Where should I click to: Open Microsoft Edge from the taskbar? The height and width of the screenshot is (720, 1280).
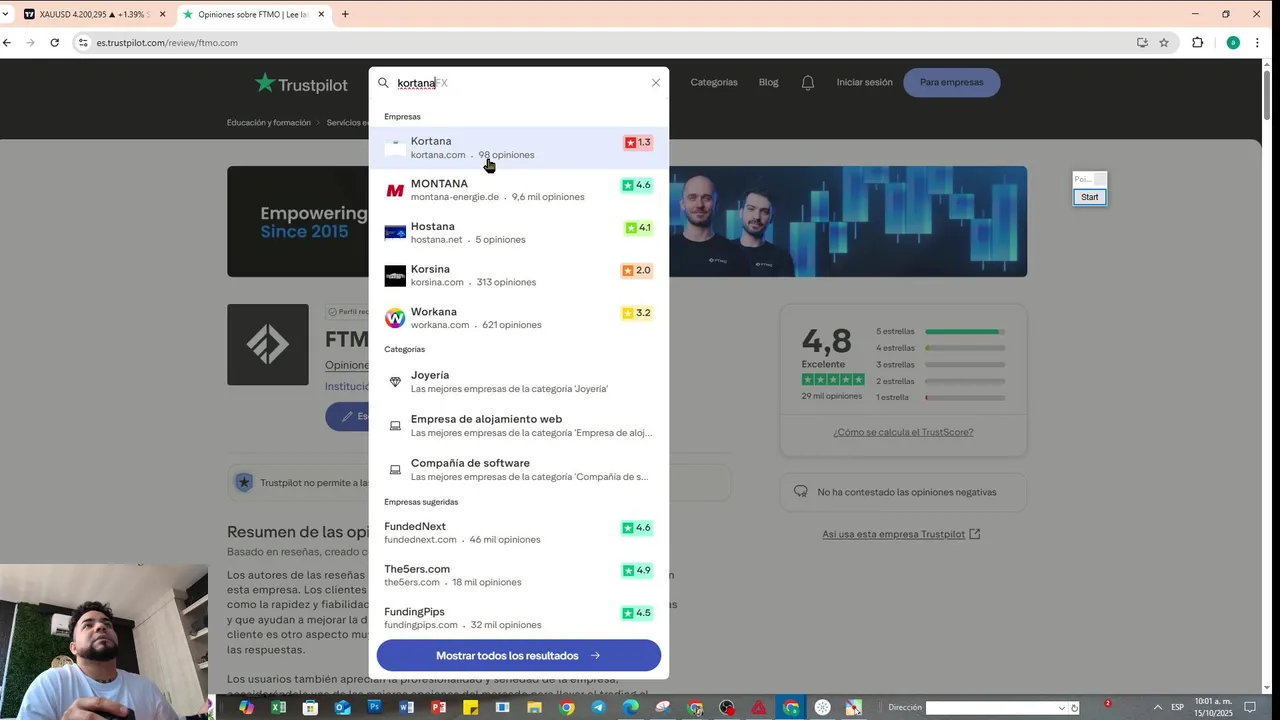click(x=630, y=707)
